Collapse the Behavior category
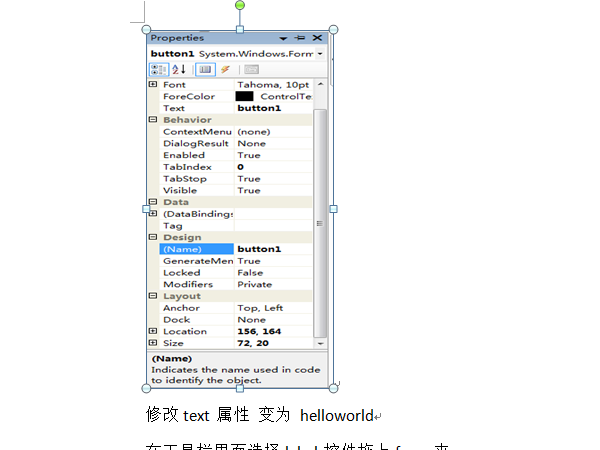The height and width of the screenshot is (450, 600). click(x=153, y=120)
